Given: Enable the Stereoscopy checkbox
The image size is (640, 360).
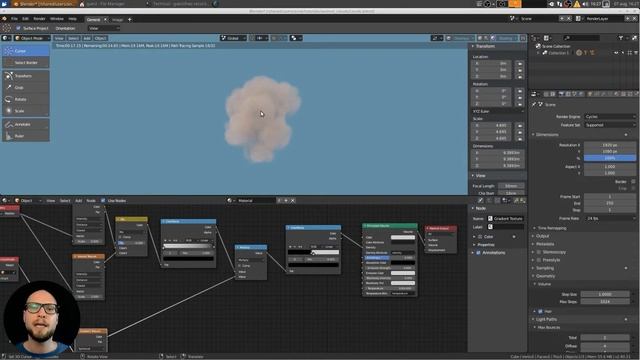Looking at the screenshot, I should (x=539, y=252).
